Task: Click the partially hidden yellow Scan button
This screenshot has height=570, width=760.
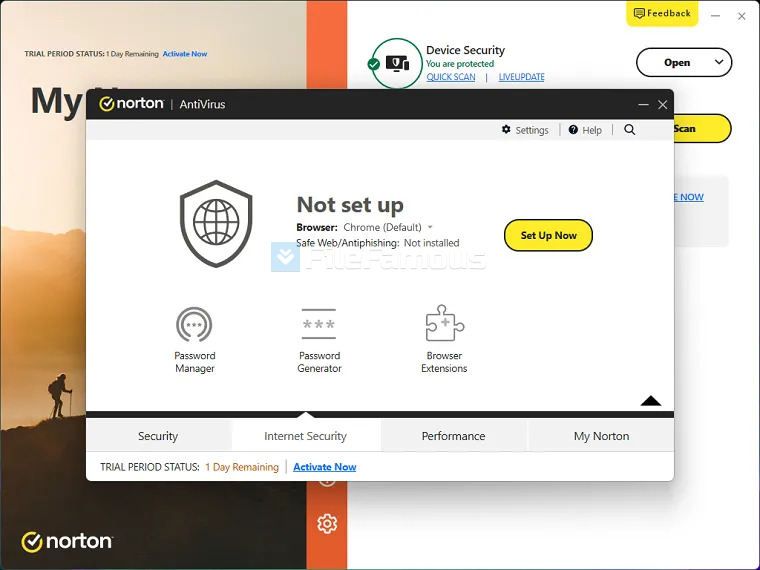Action: [702, 128]
